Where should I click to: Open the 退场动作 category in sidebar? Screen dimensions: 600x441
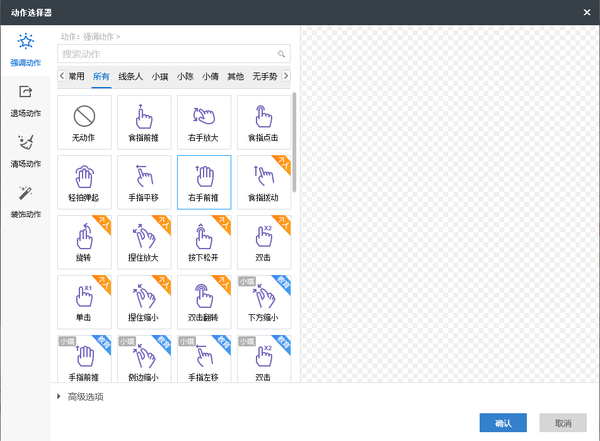click(x=25, y=101)
